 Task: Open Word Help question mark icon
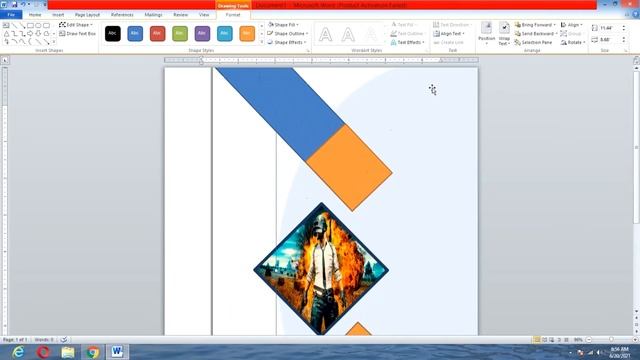pos(636,15)
